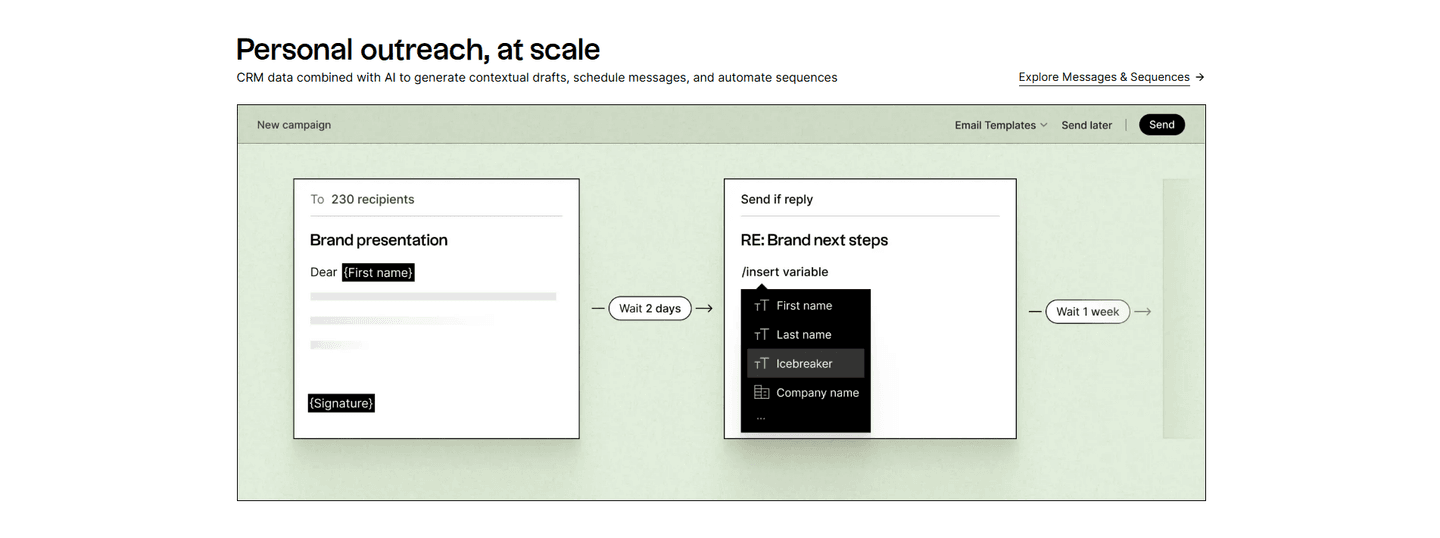Click the company record icon beside Company name
The image size is (1440, 538).
tap(761, 393)
